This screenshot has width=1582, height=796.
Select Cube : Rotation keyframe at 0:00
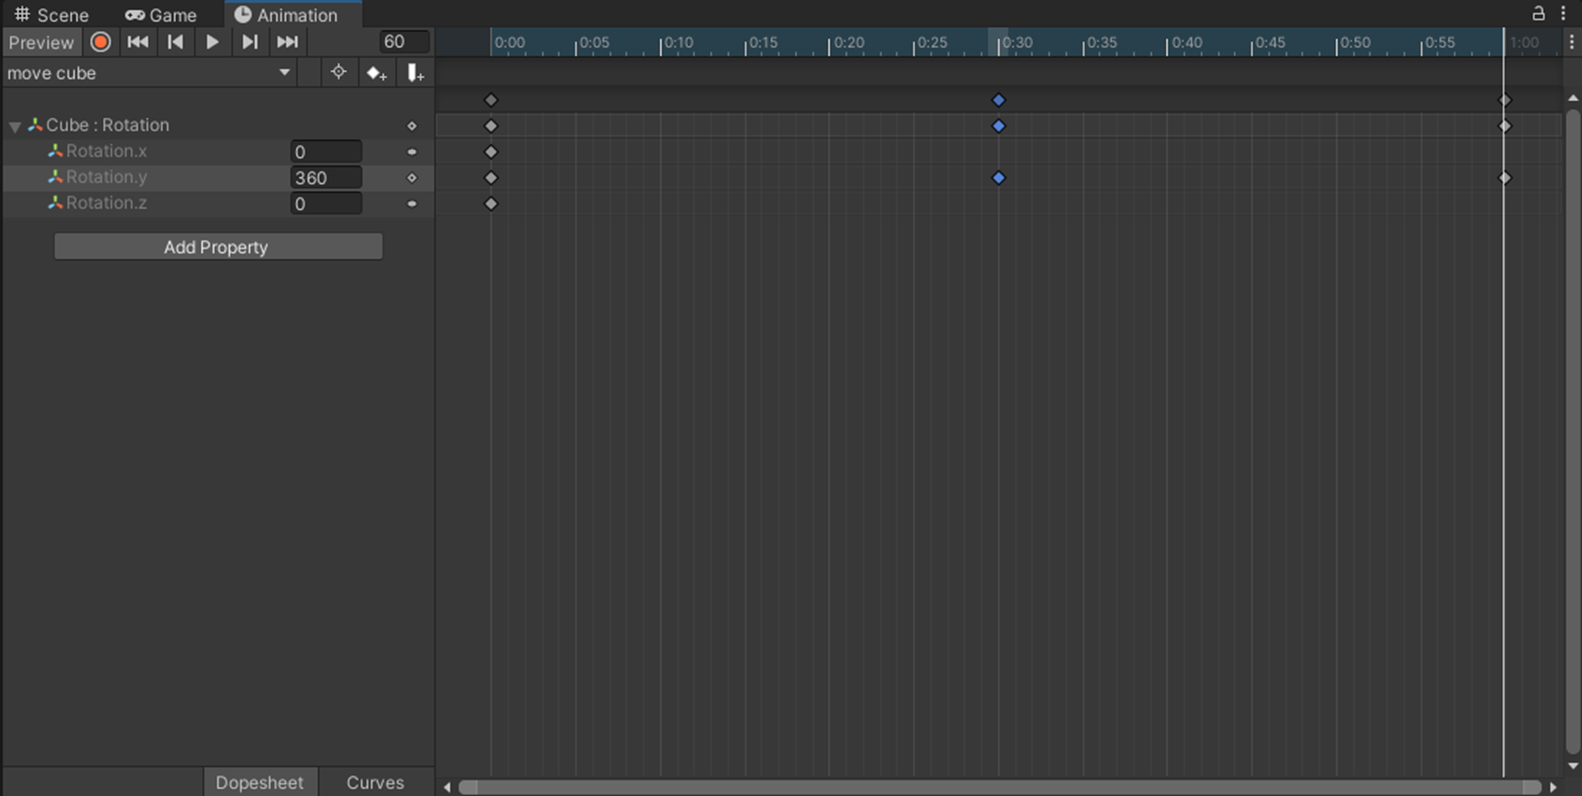491,126
